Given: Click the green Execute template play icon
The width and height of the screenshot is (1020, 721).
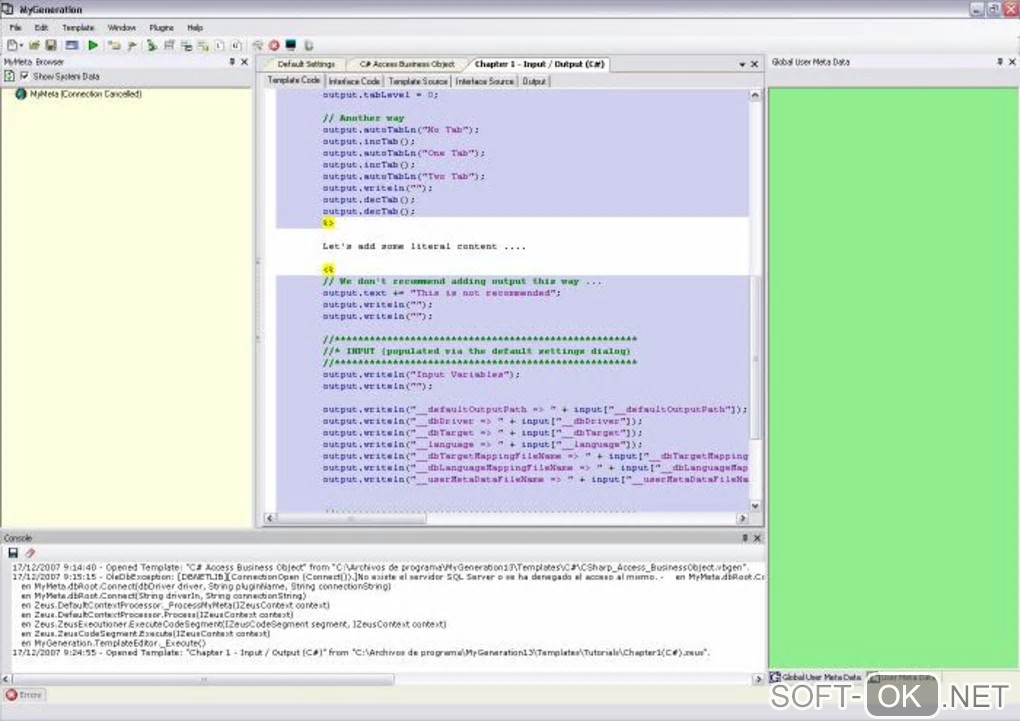Looking at the screenshot, I should (x=93, y=45).
